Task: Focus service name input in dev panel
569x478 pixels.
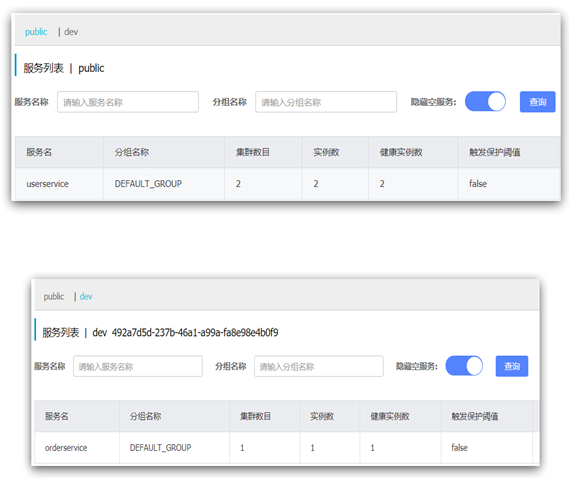Action: [x=138, y=366]
